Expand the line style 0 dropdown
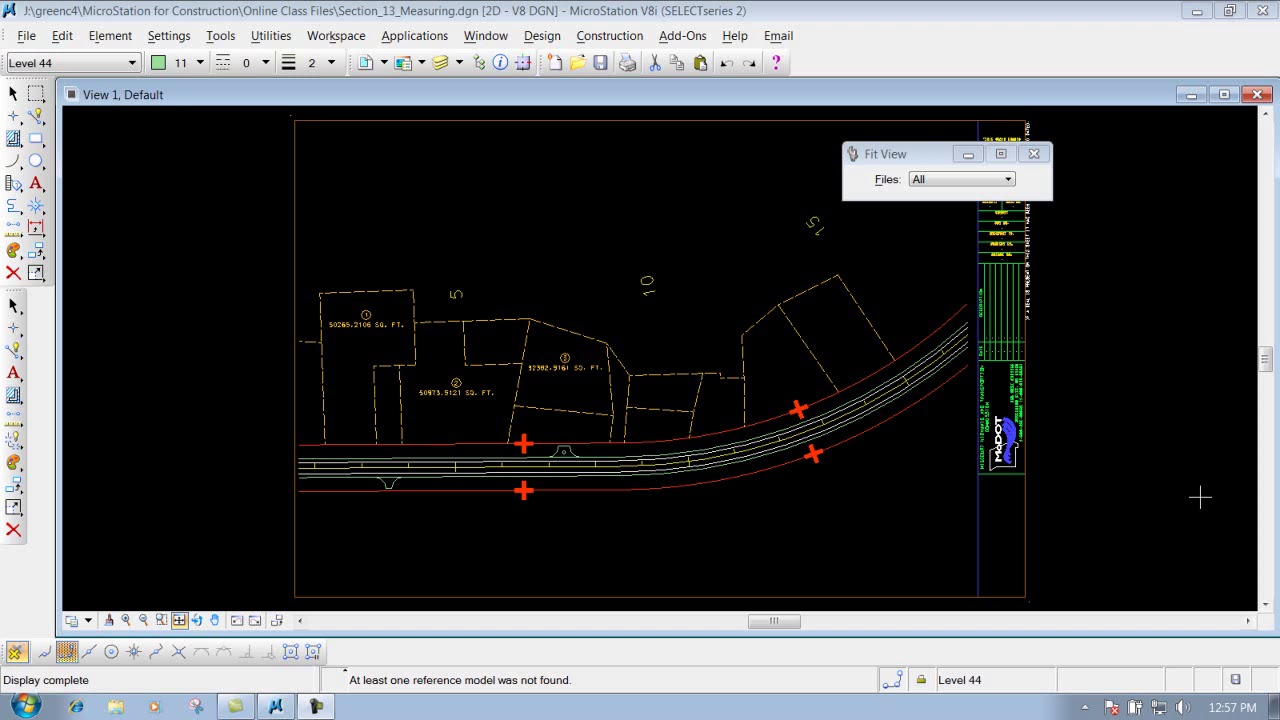 coord(265,63)
